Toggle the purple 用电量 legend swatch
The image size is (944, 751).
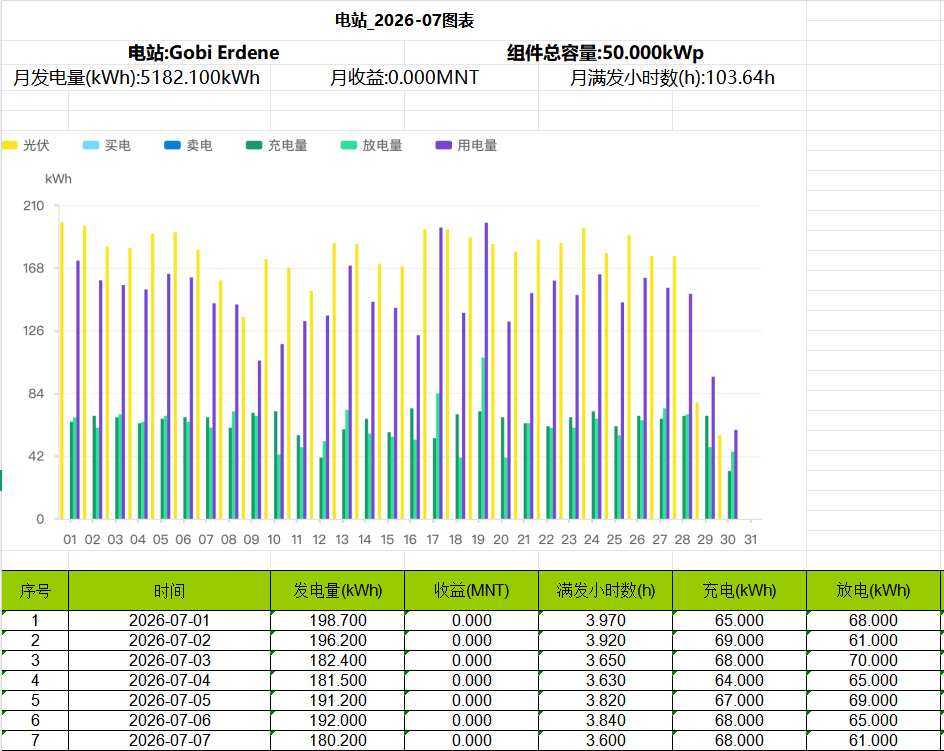[x=444, y=145]
